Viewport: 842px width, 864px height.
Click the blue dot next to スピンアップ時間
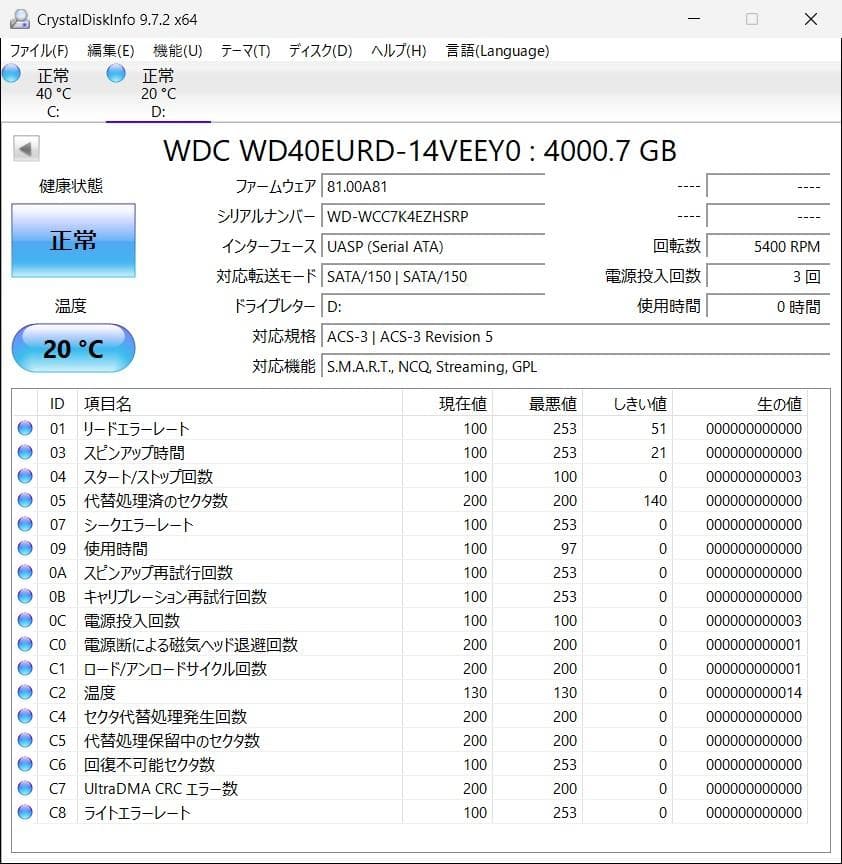pyautogui.click(x=25, y=452)
